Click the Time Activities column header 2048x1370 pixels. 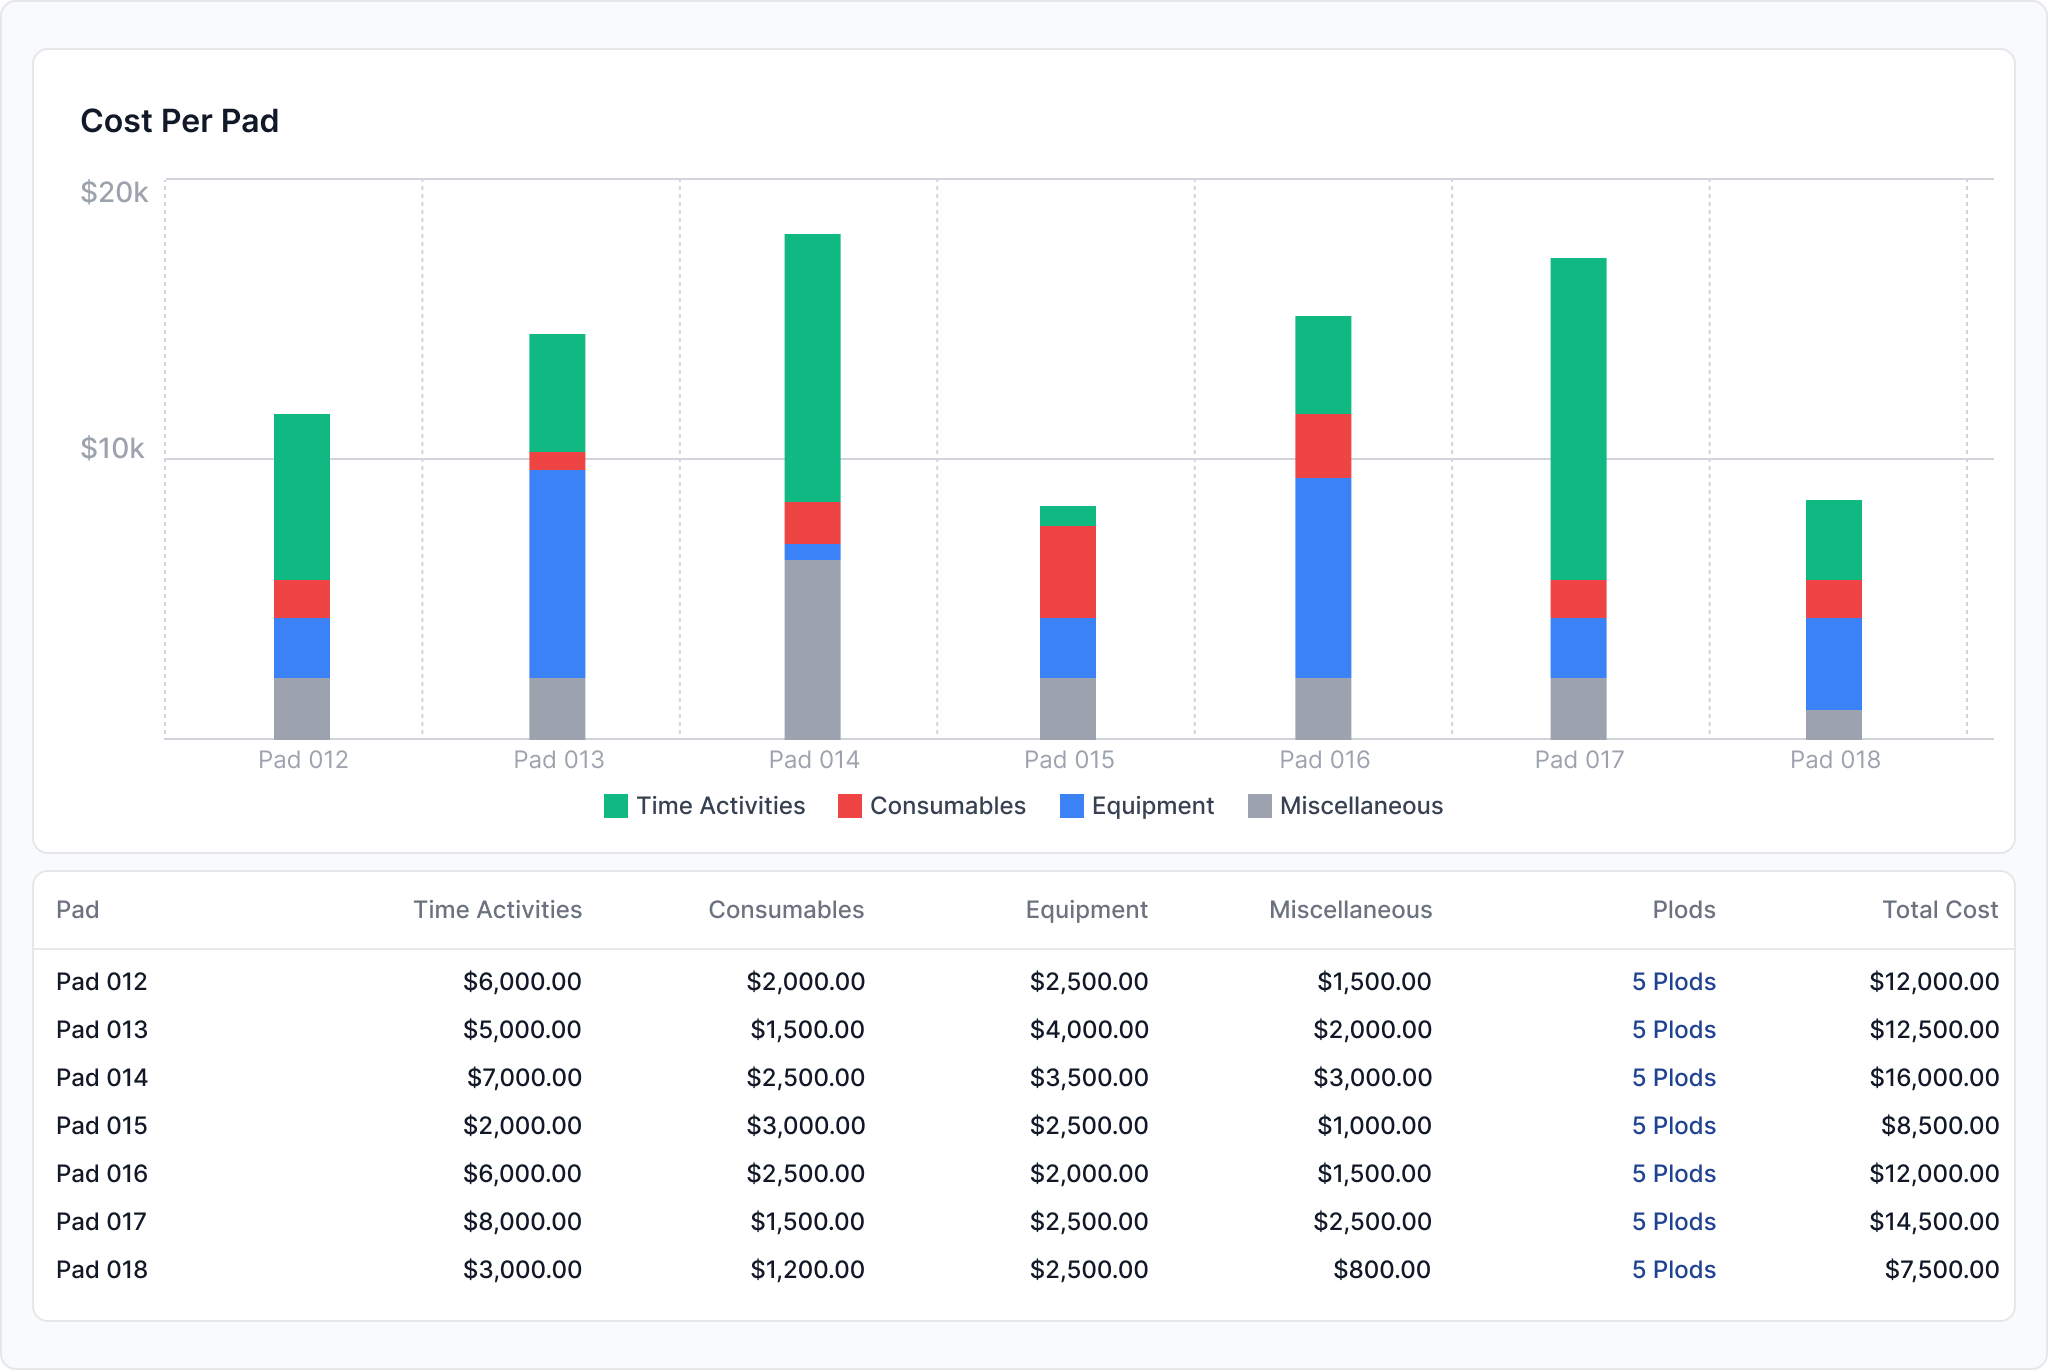(x=497, y=910)
